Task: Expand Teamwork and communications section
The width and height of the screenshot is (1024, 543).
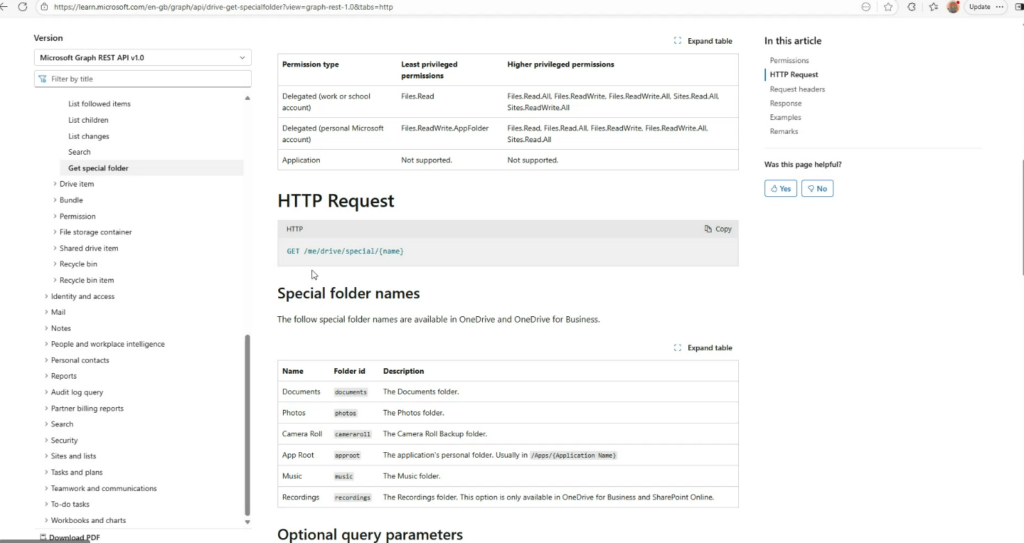Action: click(x=103, y=489)
